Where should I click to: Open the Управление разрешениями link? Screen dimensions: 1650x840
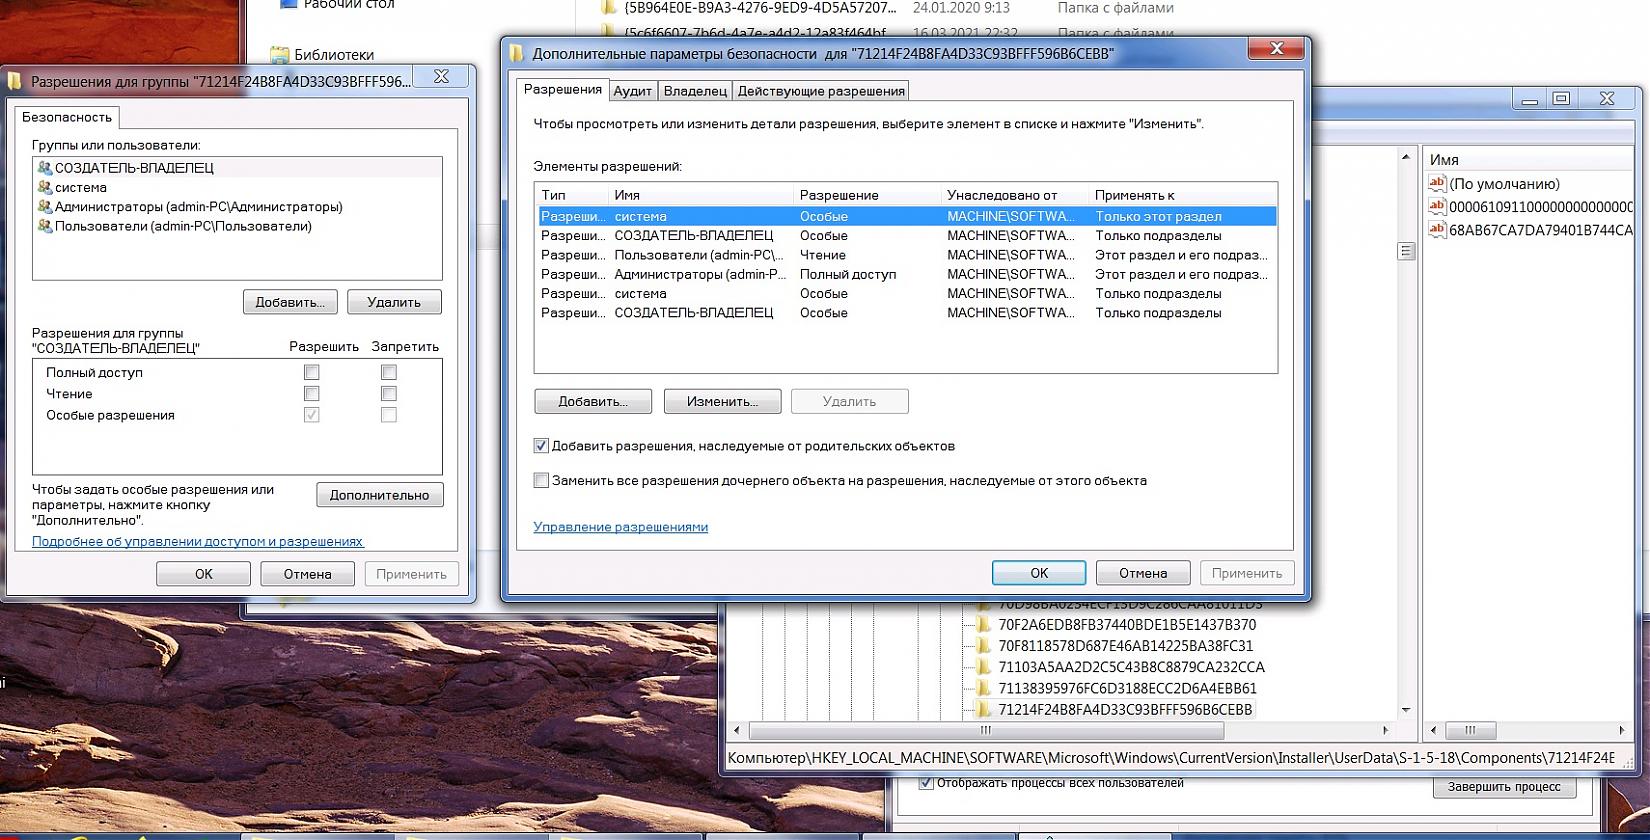pyautogui.click(x=620, y=527)
